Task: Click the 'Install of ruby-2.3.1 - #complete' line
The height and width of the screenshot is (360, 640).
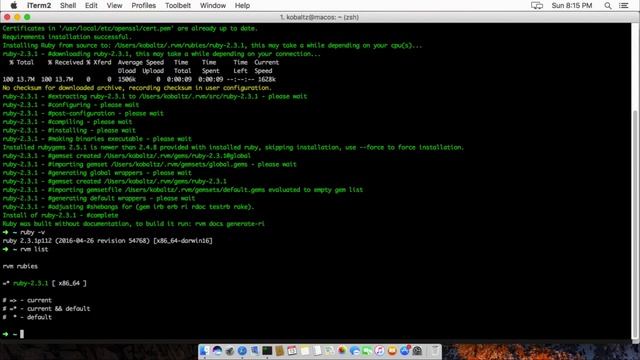Action: 60,215
